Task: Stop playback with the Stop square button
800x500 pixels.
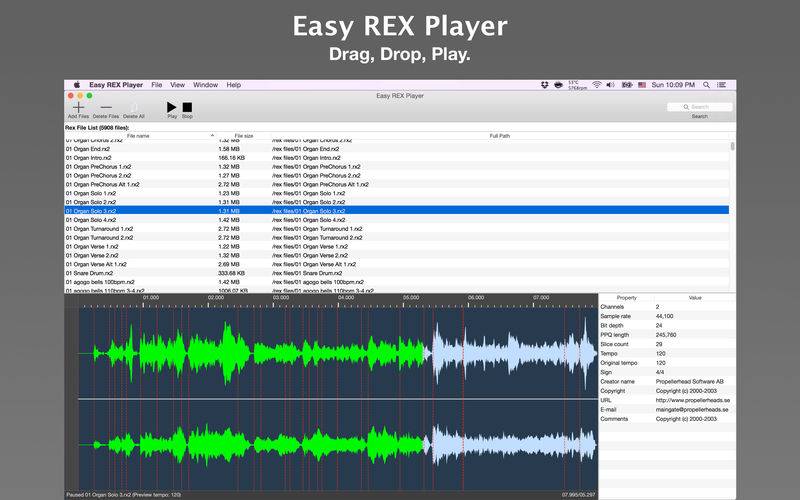Action: coord(187,107)
